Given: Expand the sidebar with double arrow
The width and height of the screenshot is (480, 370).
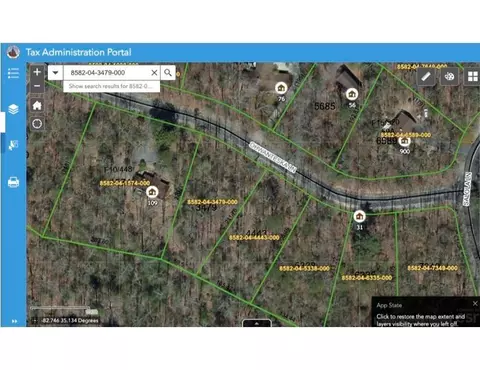Looking at the screenshot, I should coord(14,321).
